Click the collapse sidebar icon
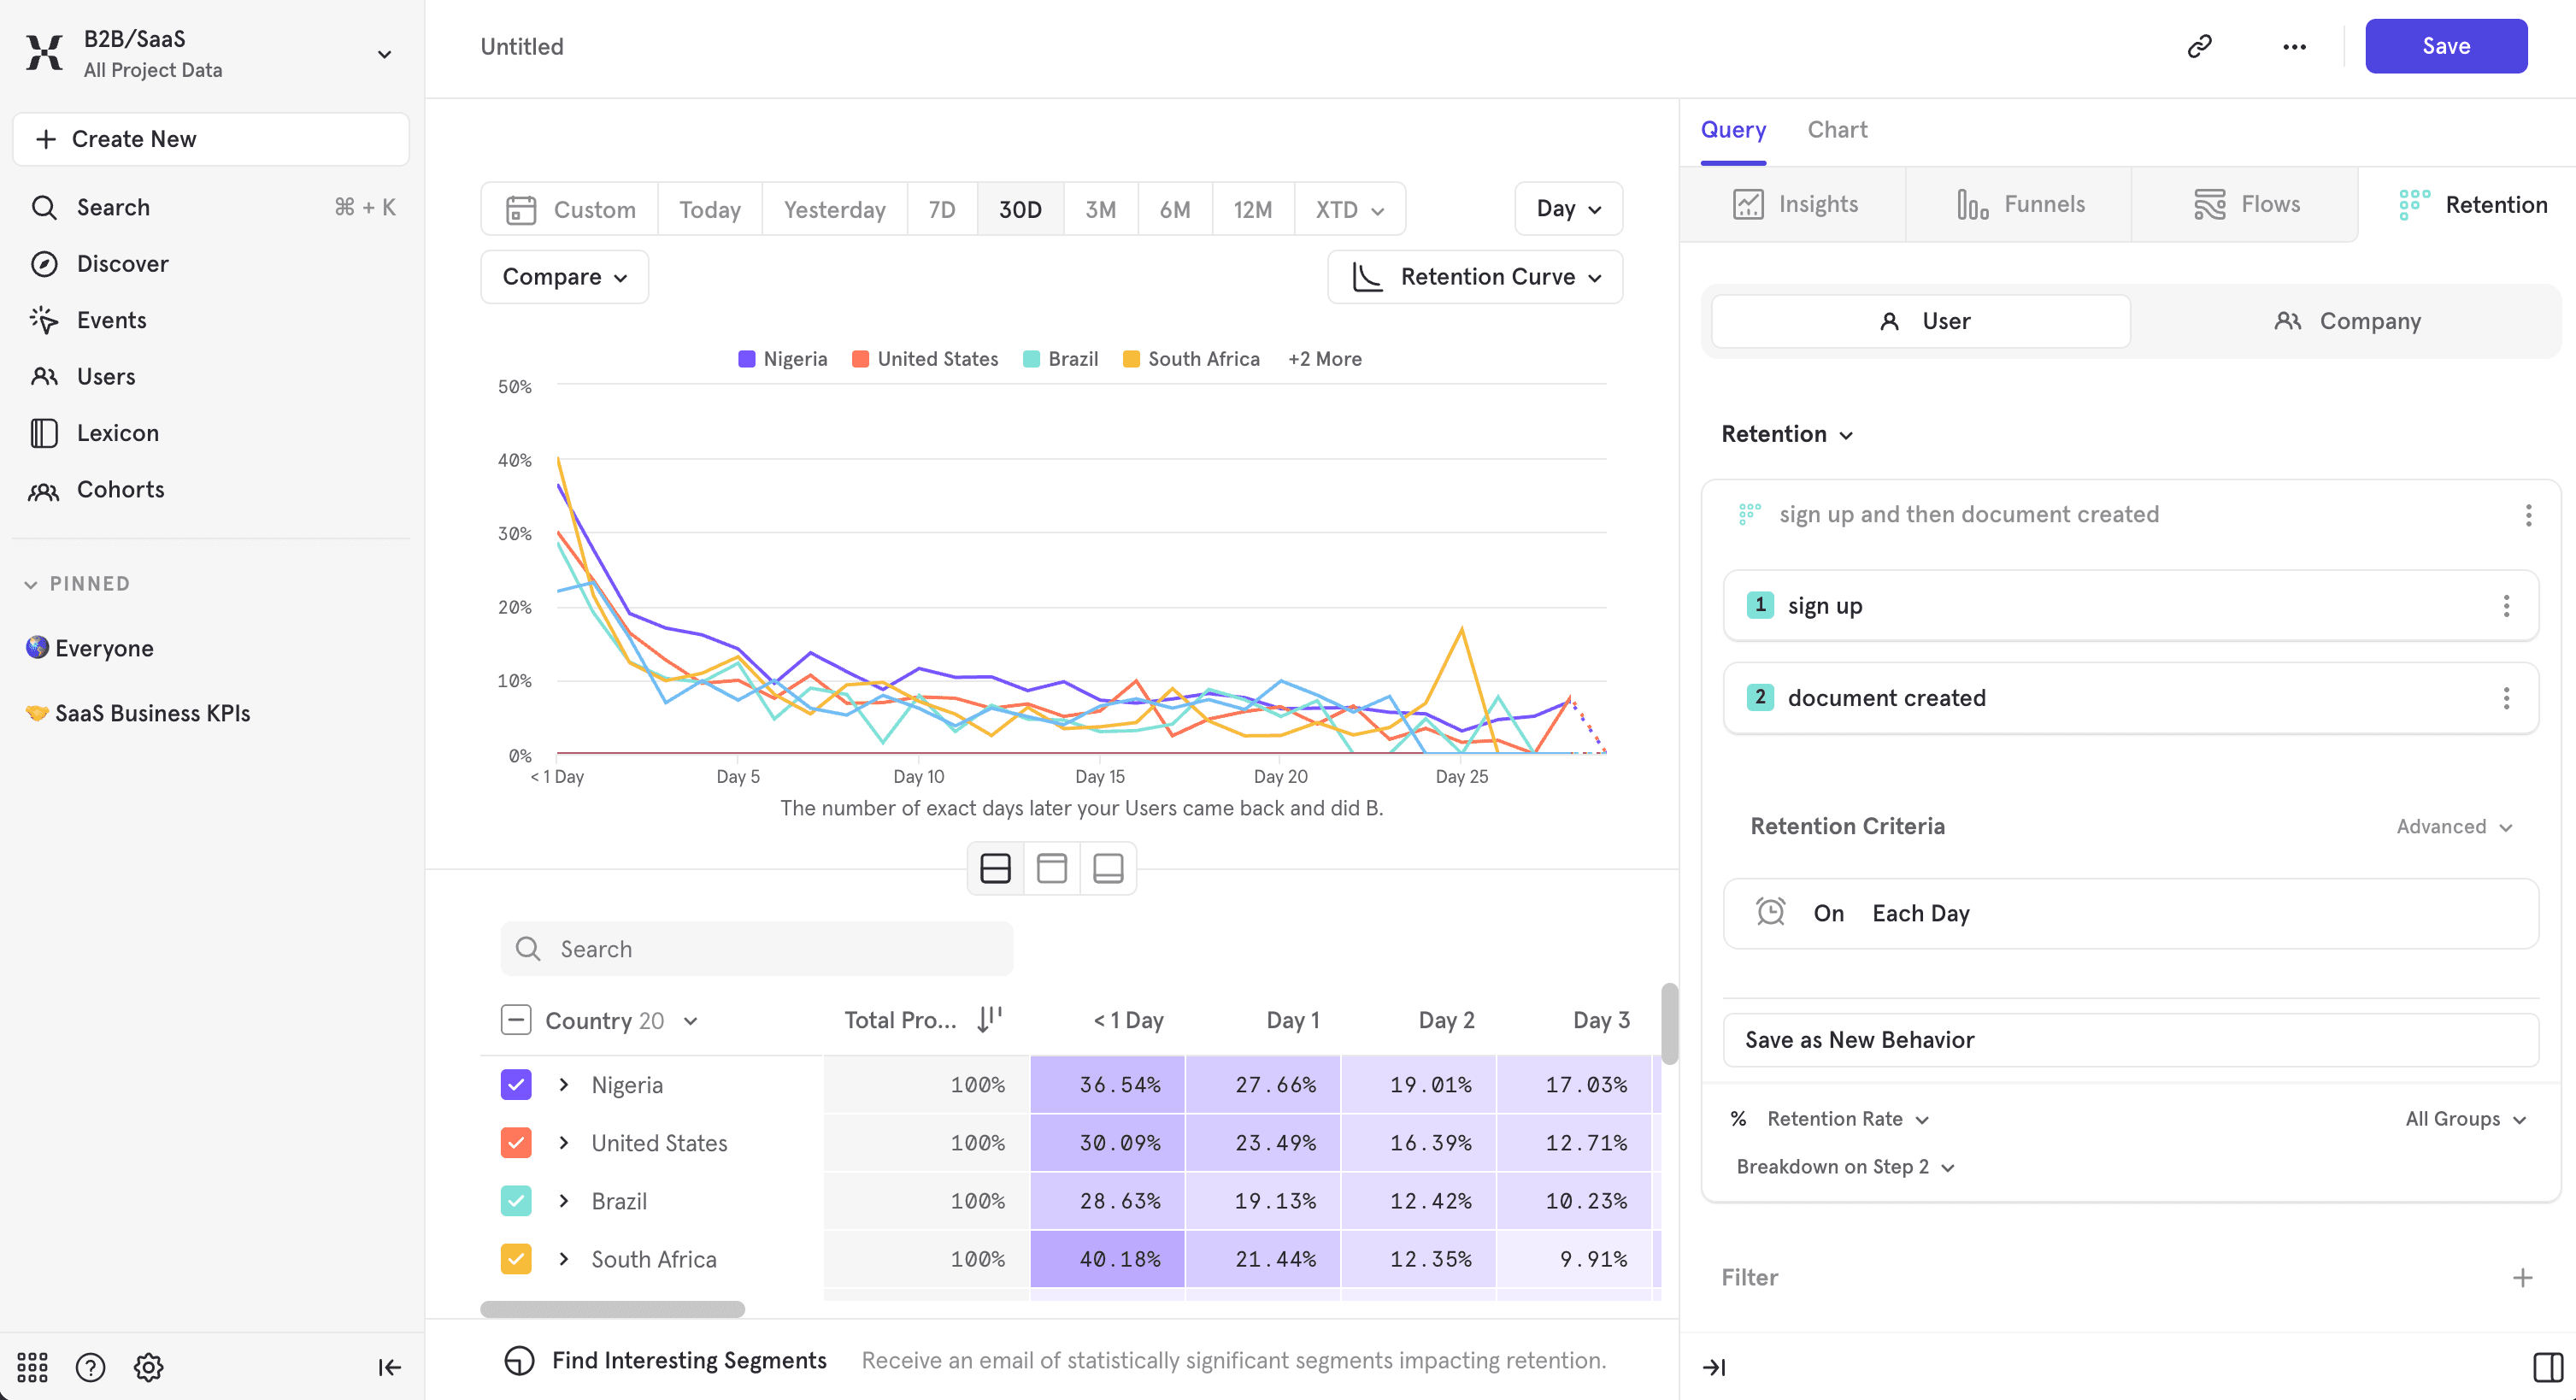The height and width of the screenshot is (1400, 2576). pyautogui.click(x=389, y=1367)
